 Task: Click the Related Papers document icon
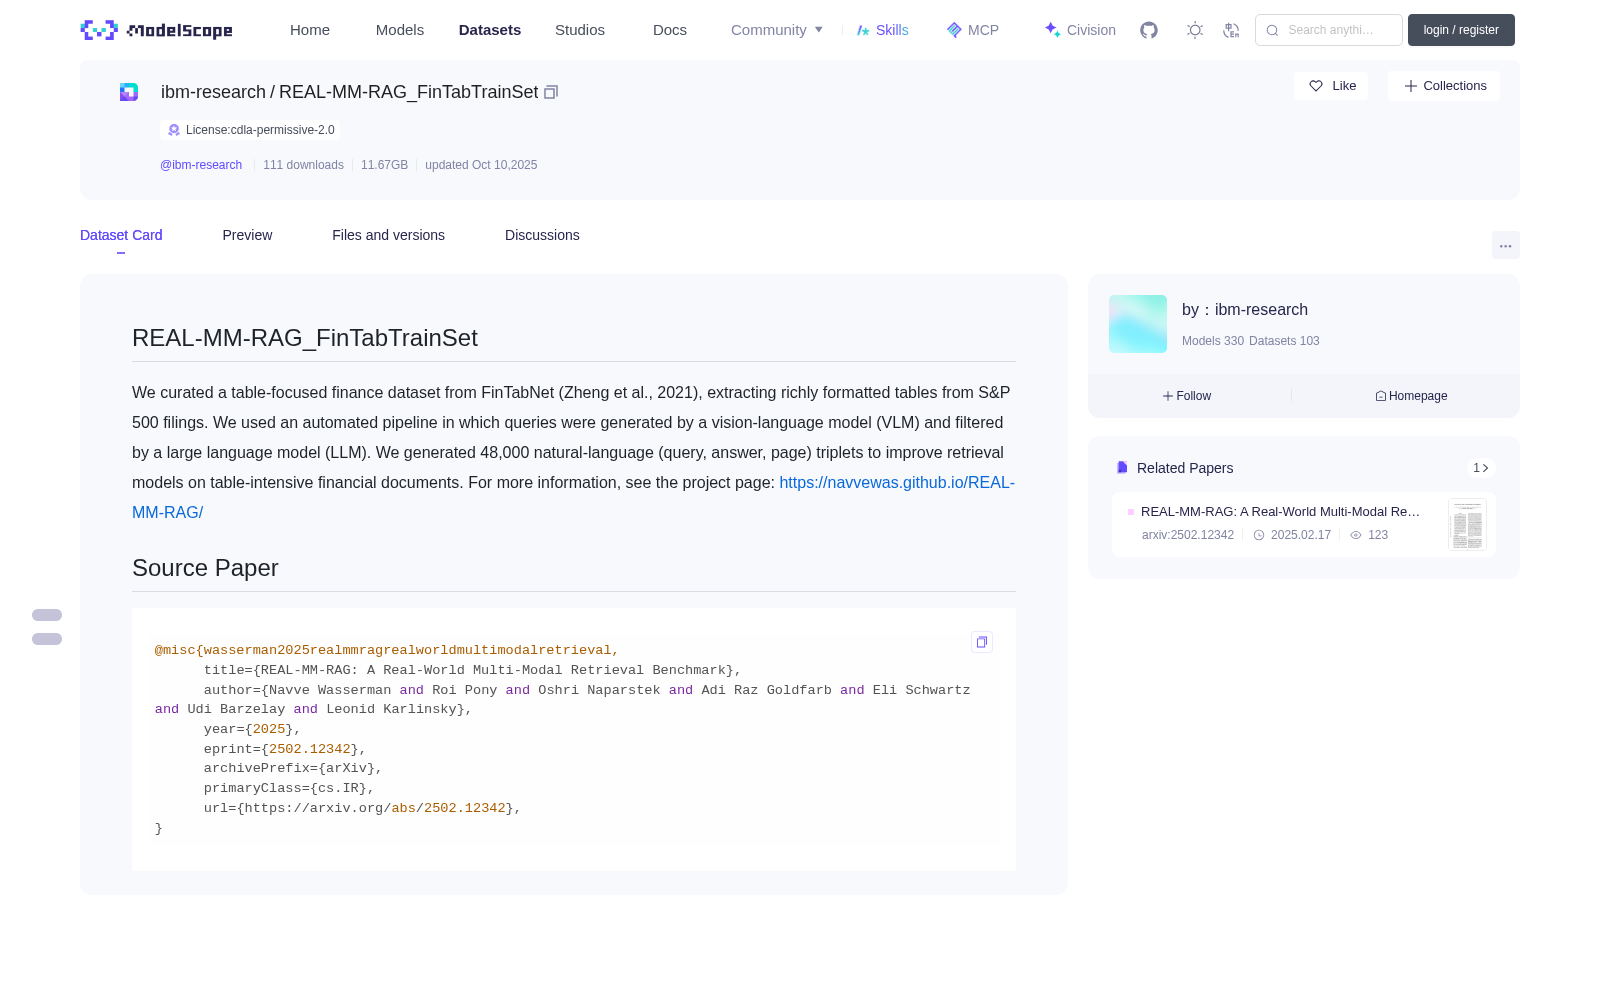(x=1122, y=468)
